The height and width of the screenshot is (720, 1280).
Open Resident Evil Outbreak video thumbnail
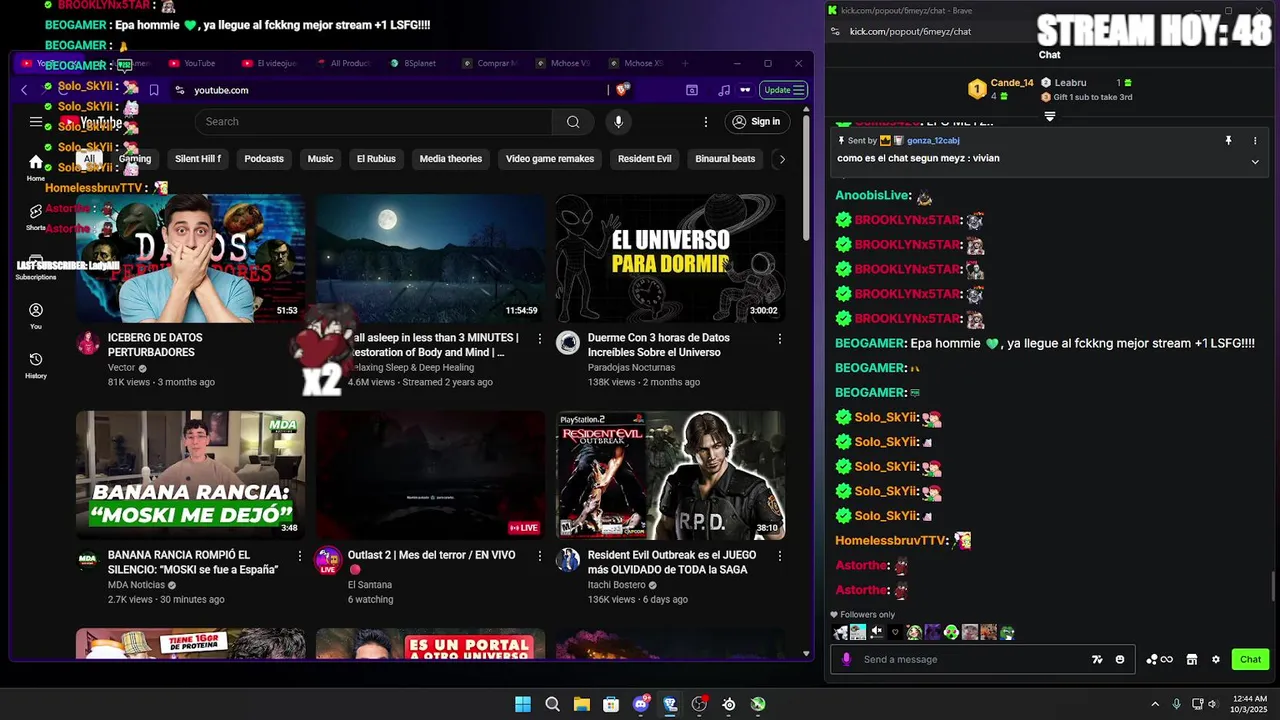pyautogui.click(x=671, y=475)
